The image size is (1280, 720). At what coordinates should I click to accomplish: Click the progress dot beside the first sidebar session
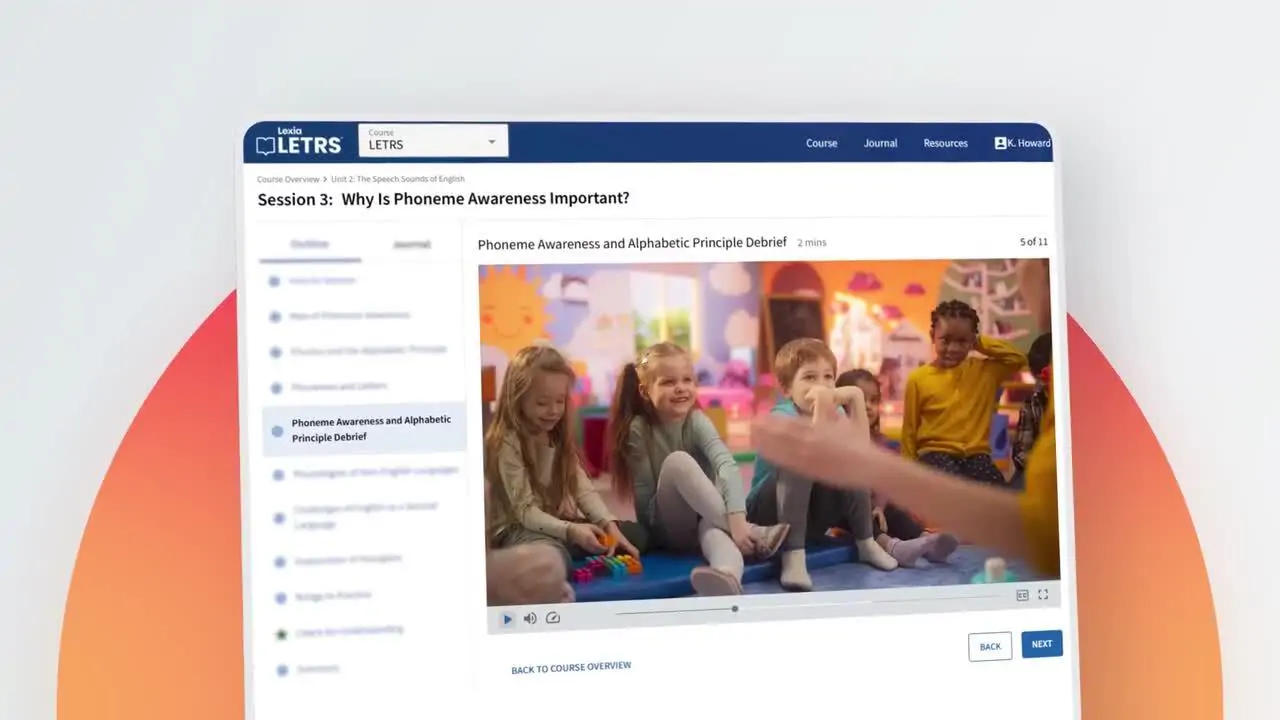[x=274, y=281]
